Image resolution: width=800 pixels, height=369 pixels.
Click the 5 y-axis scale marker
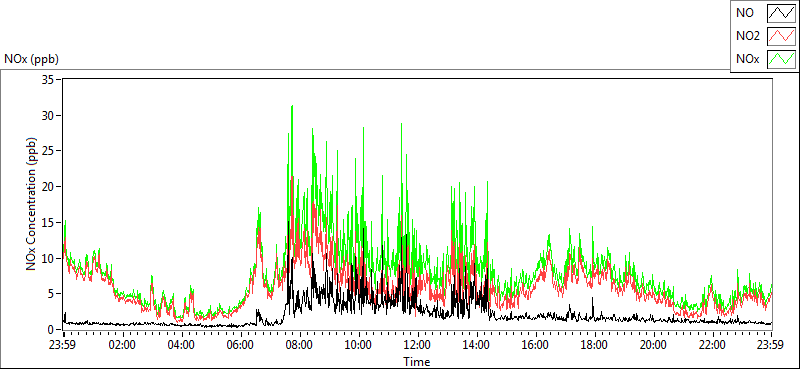point(52,294)
